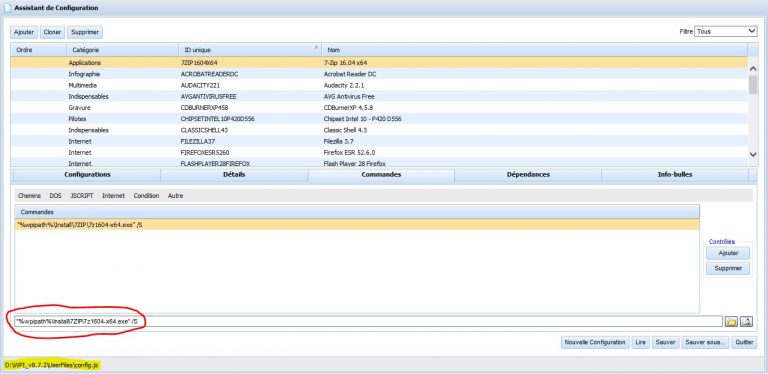Click the Pilotes category cell
This screenshot has width=768, height=374.
click(77, 119)
